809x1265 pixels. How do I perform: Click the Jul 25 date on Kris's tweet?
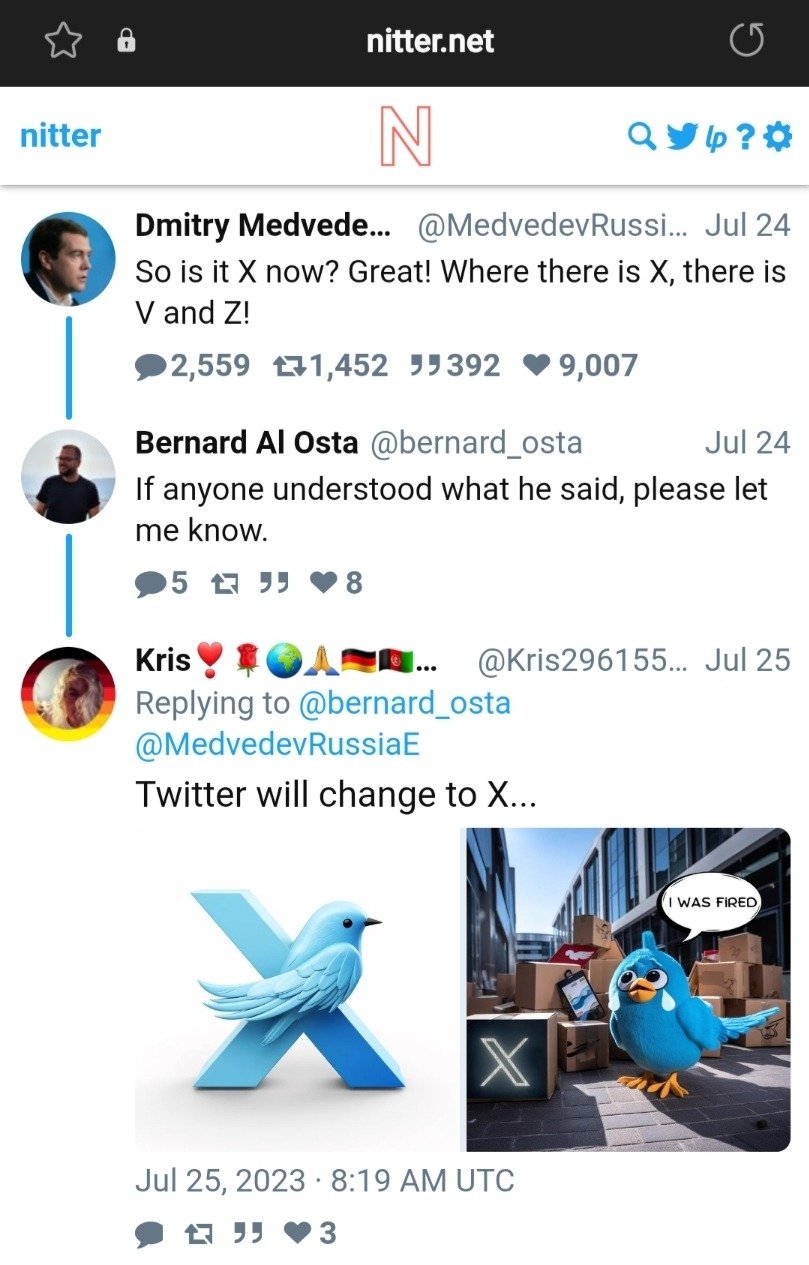click(x=747, y=660)
